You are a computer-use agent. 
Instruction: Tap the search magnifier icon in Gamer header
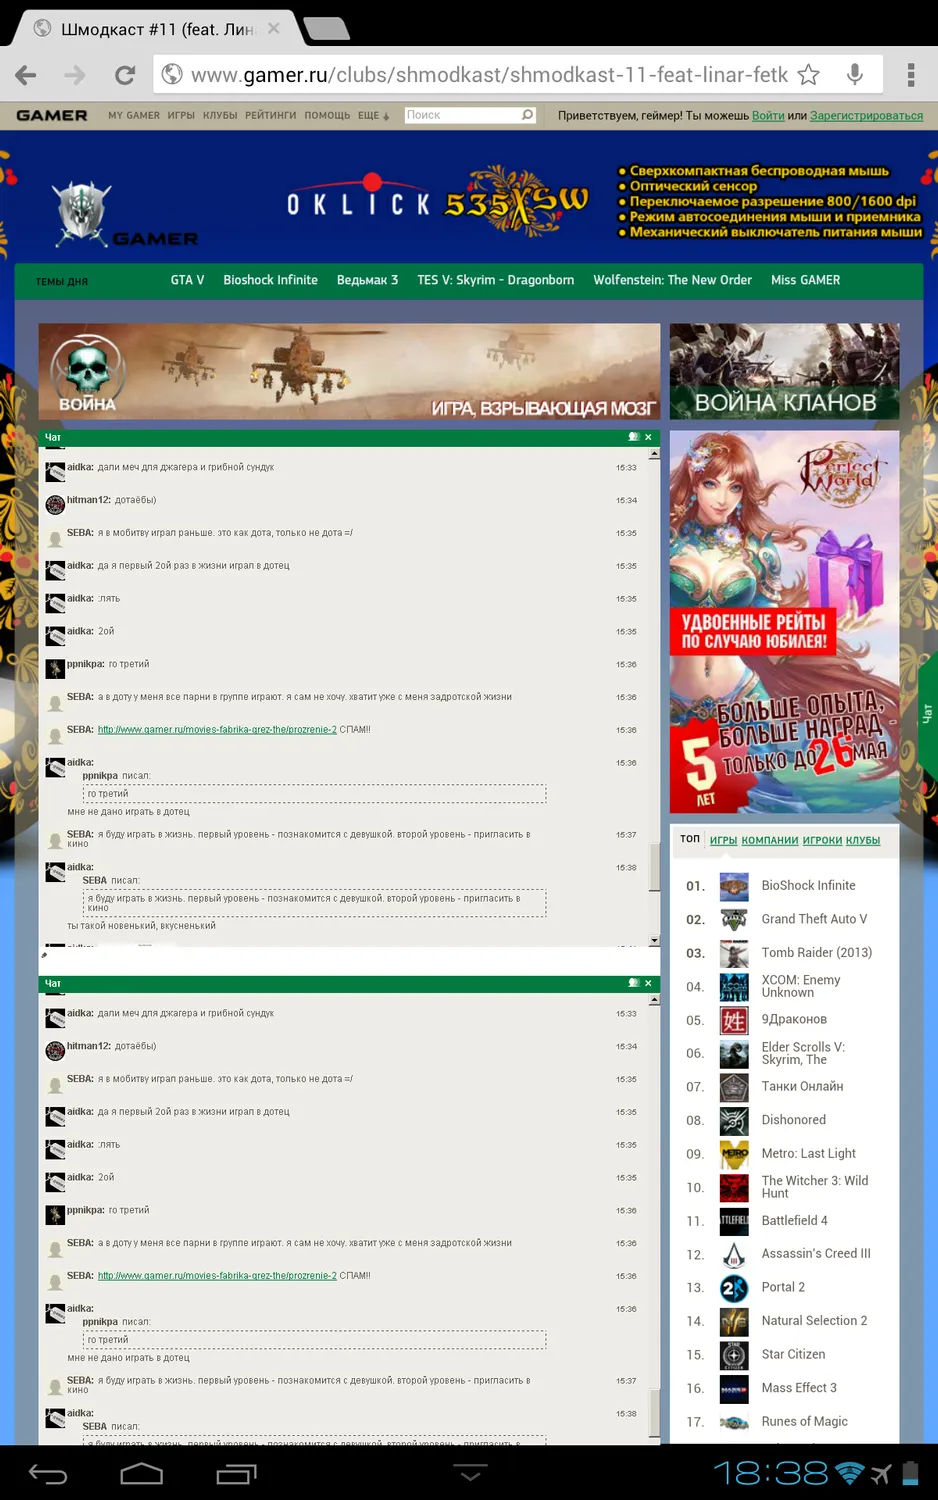coord(527,115)
